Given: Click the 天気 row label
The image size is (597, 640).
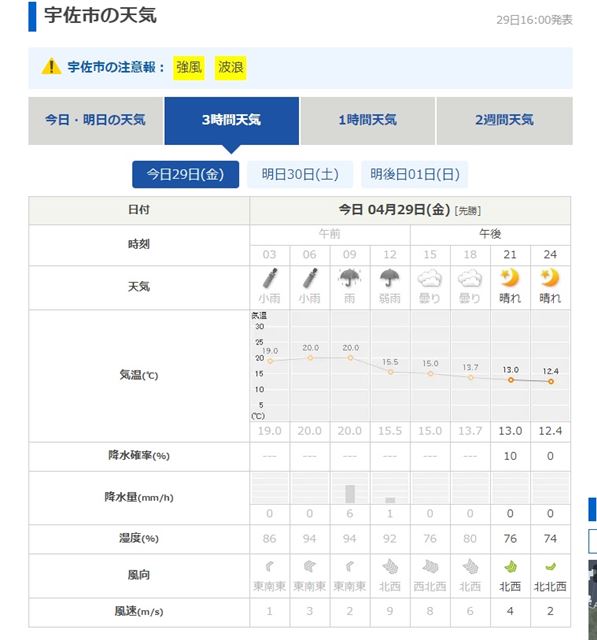Looking at the screenshot, I should (139, 287).
